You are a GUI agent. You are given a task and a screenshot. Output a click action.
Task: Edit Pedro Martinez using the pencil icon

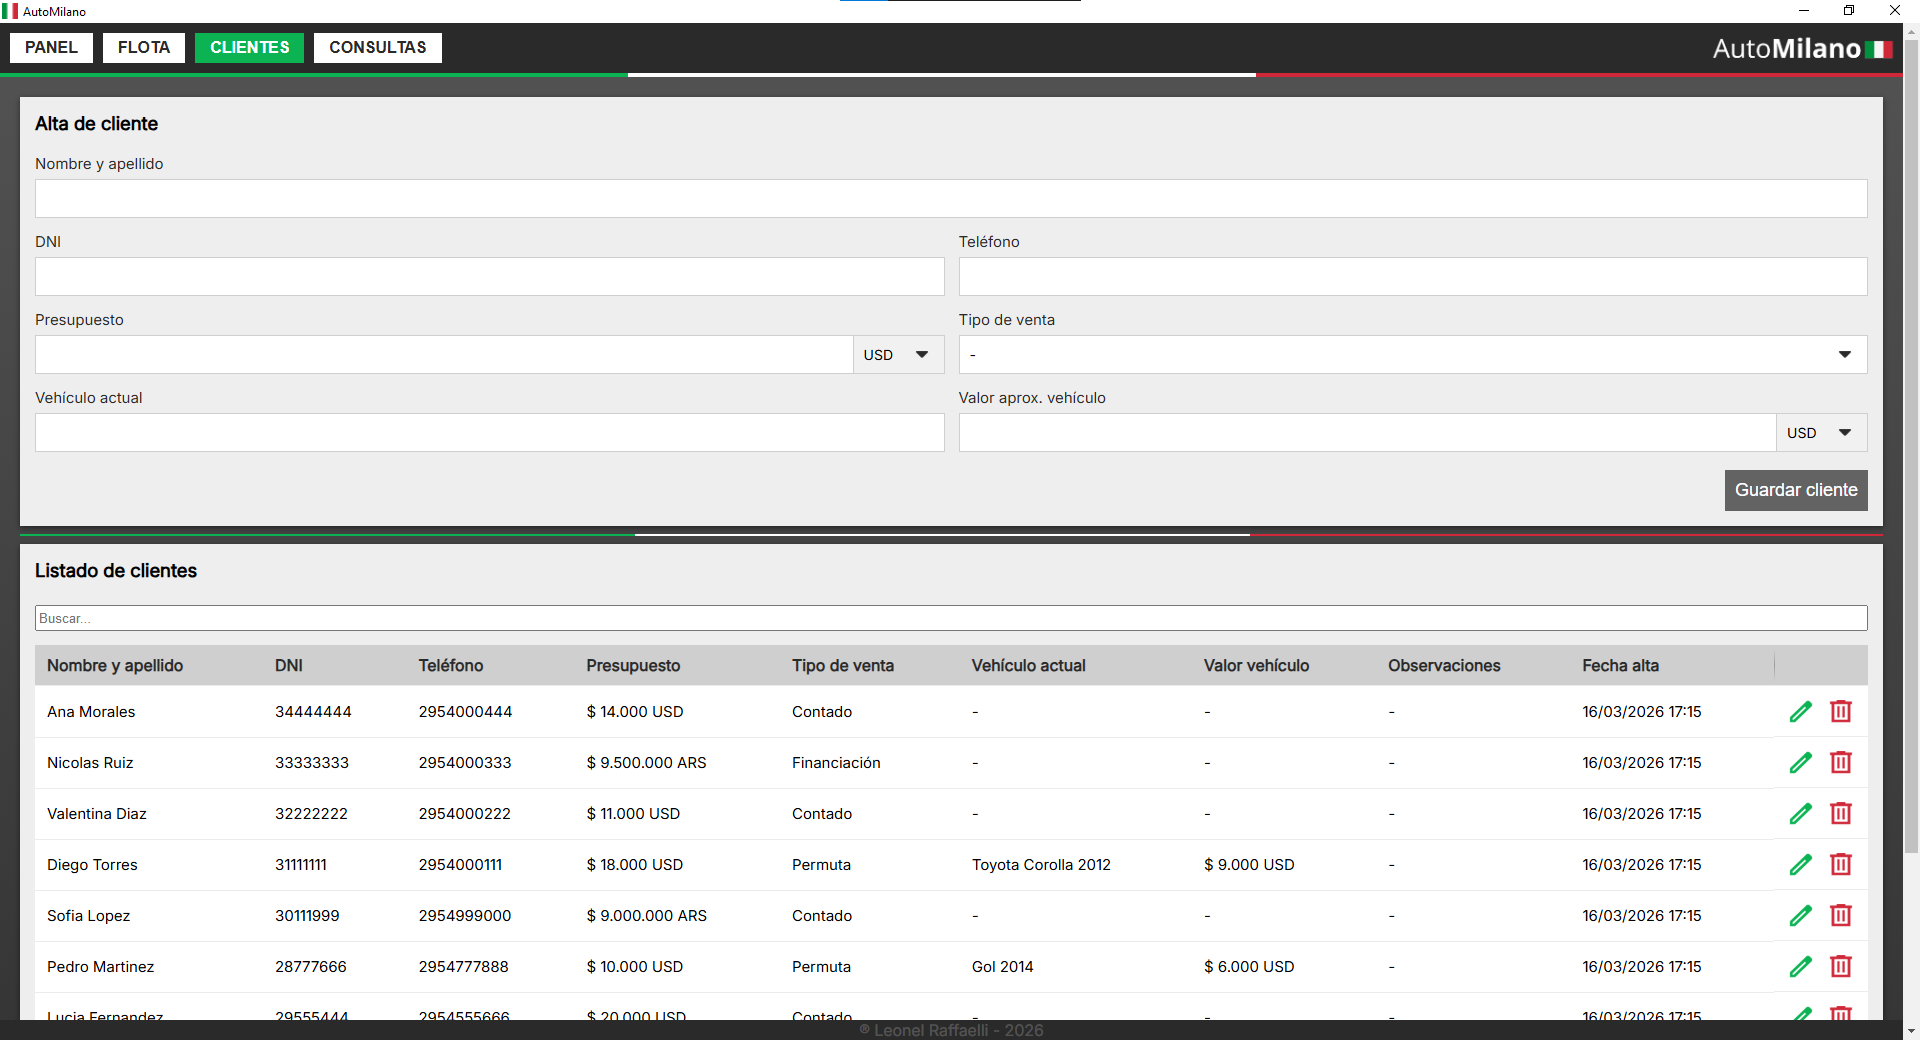click(x=1800, y=967)
